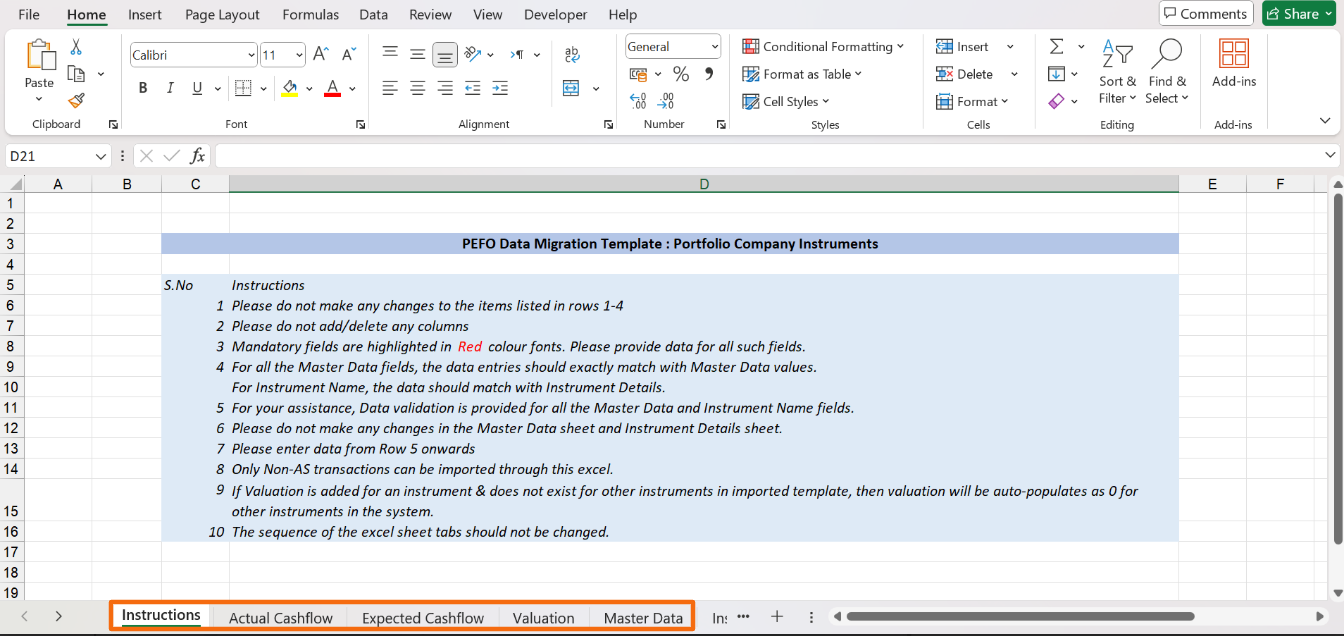Click the Increase Font Size icon
The image size is (1344, 636).
click(320, 55)
